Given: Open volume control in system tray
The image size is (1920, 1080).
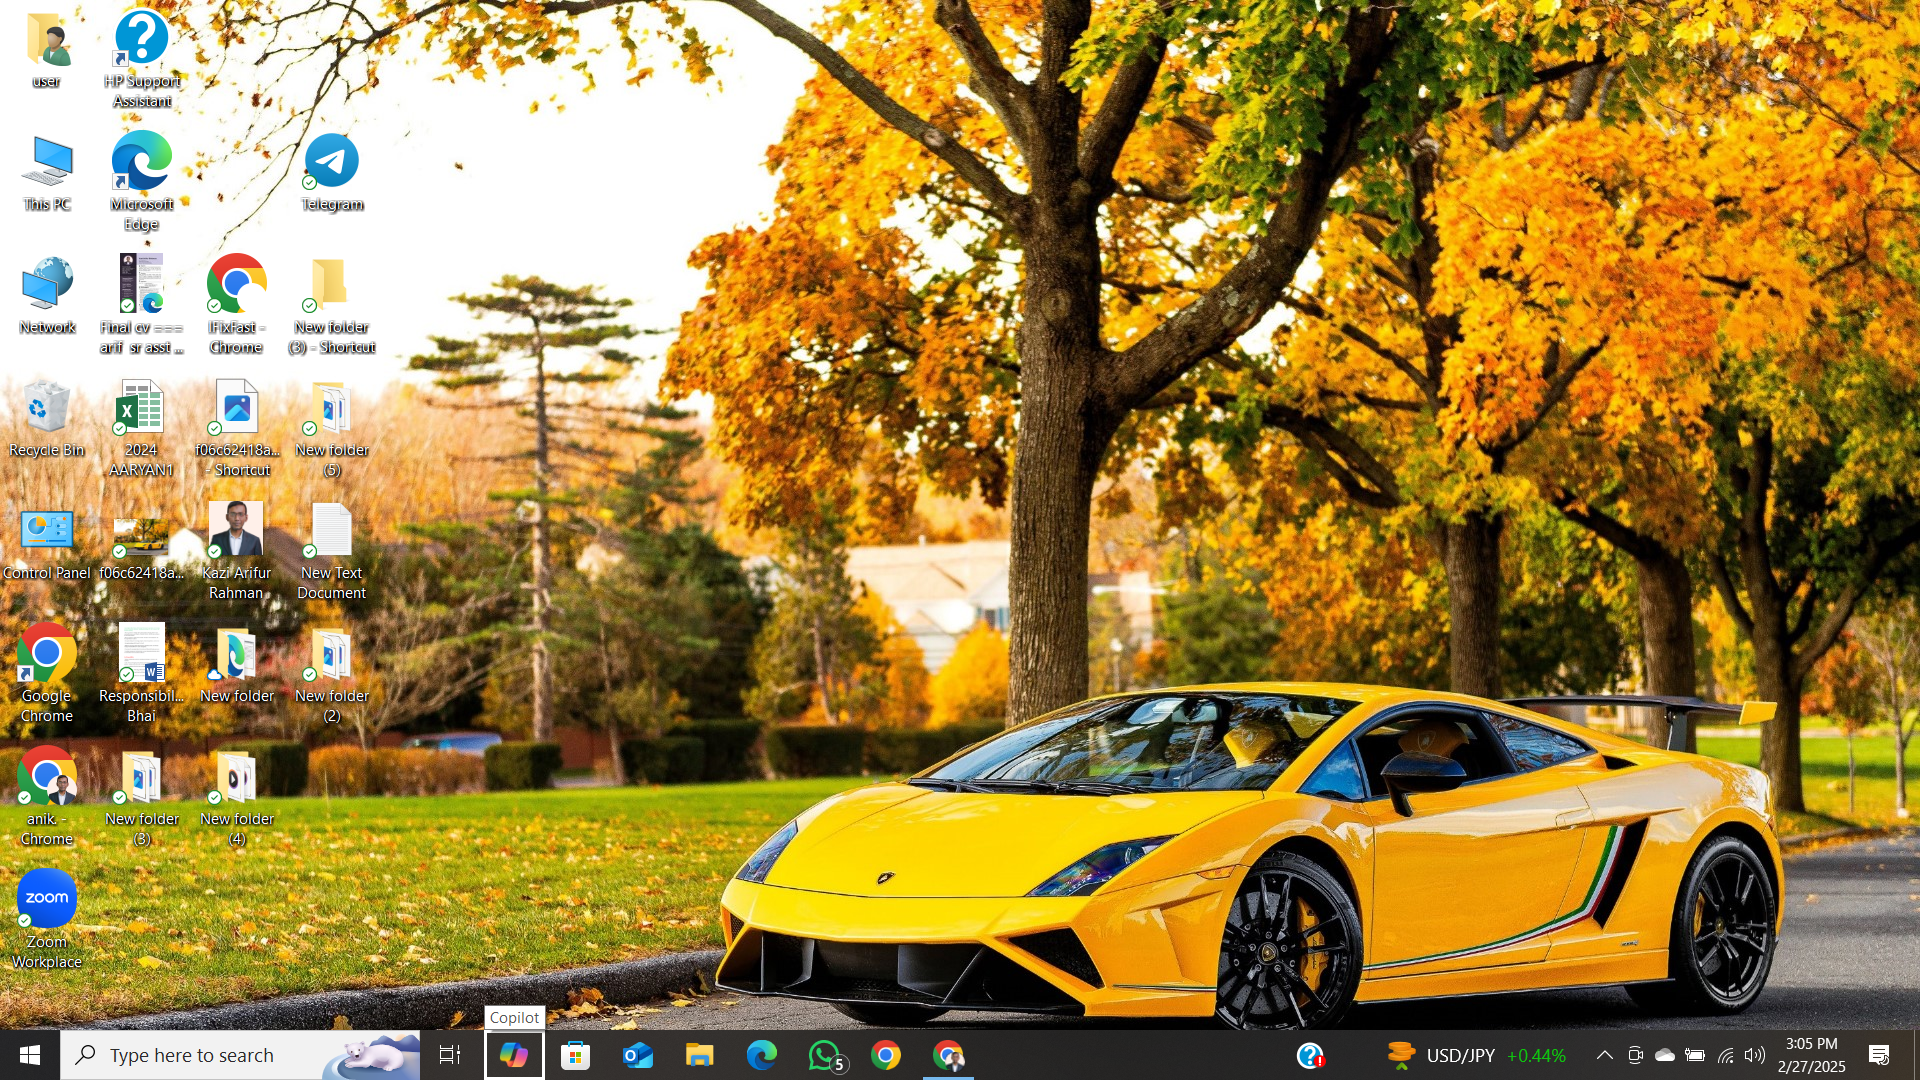Looking at the screenshot, I should (x=1755, y=1056).
